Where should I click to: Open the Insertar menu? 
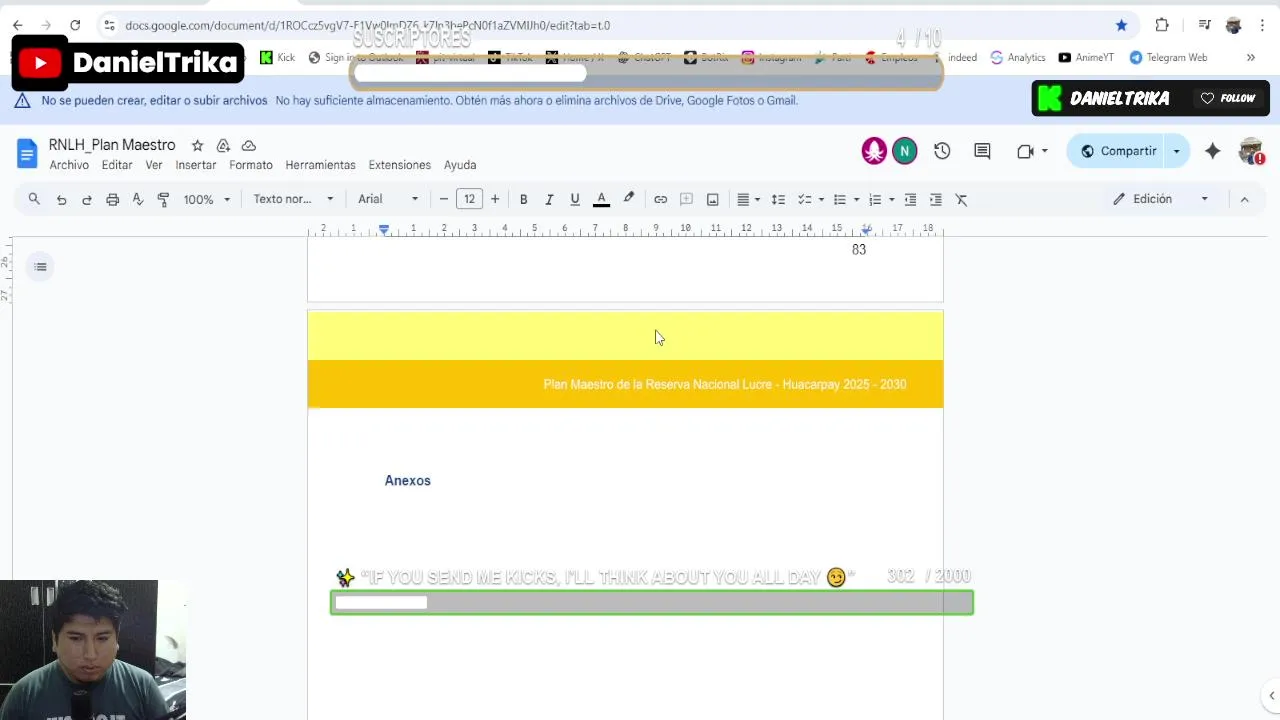pyautogui.click(x=196, y=165)
